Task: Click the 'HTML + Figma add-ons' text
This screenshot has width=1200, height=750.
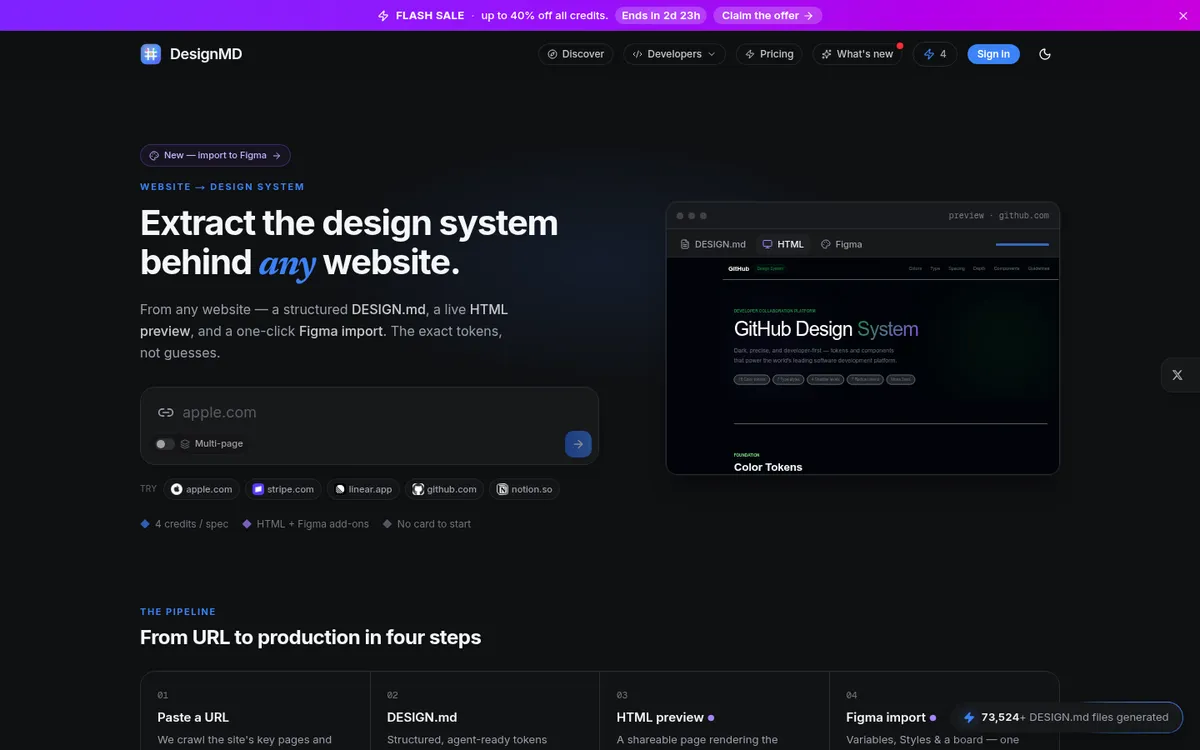Action: (x=313, y=524)
